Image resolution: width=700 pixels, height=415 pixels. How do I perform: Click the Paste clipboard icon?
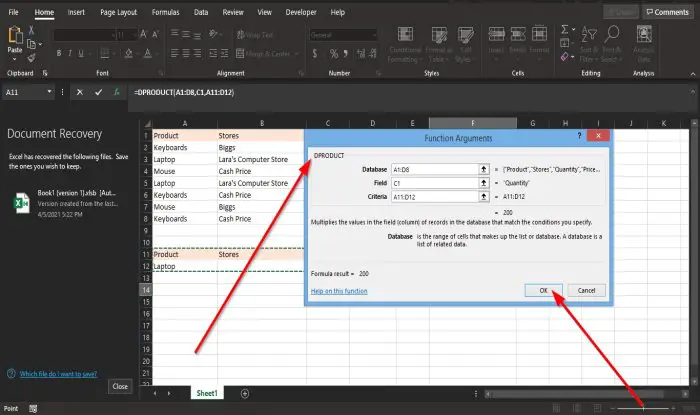click(x=15, y=35)
